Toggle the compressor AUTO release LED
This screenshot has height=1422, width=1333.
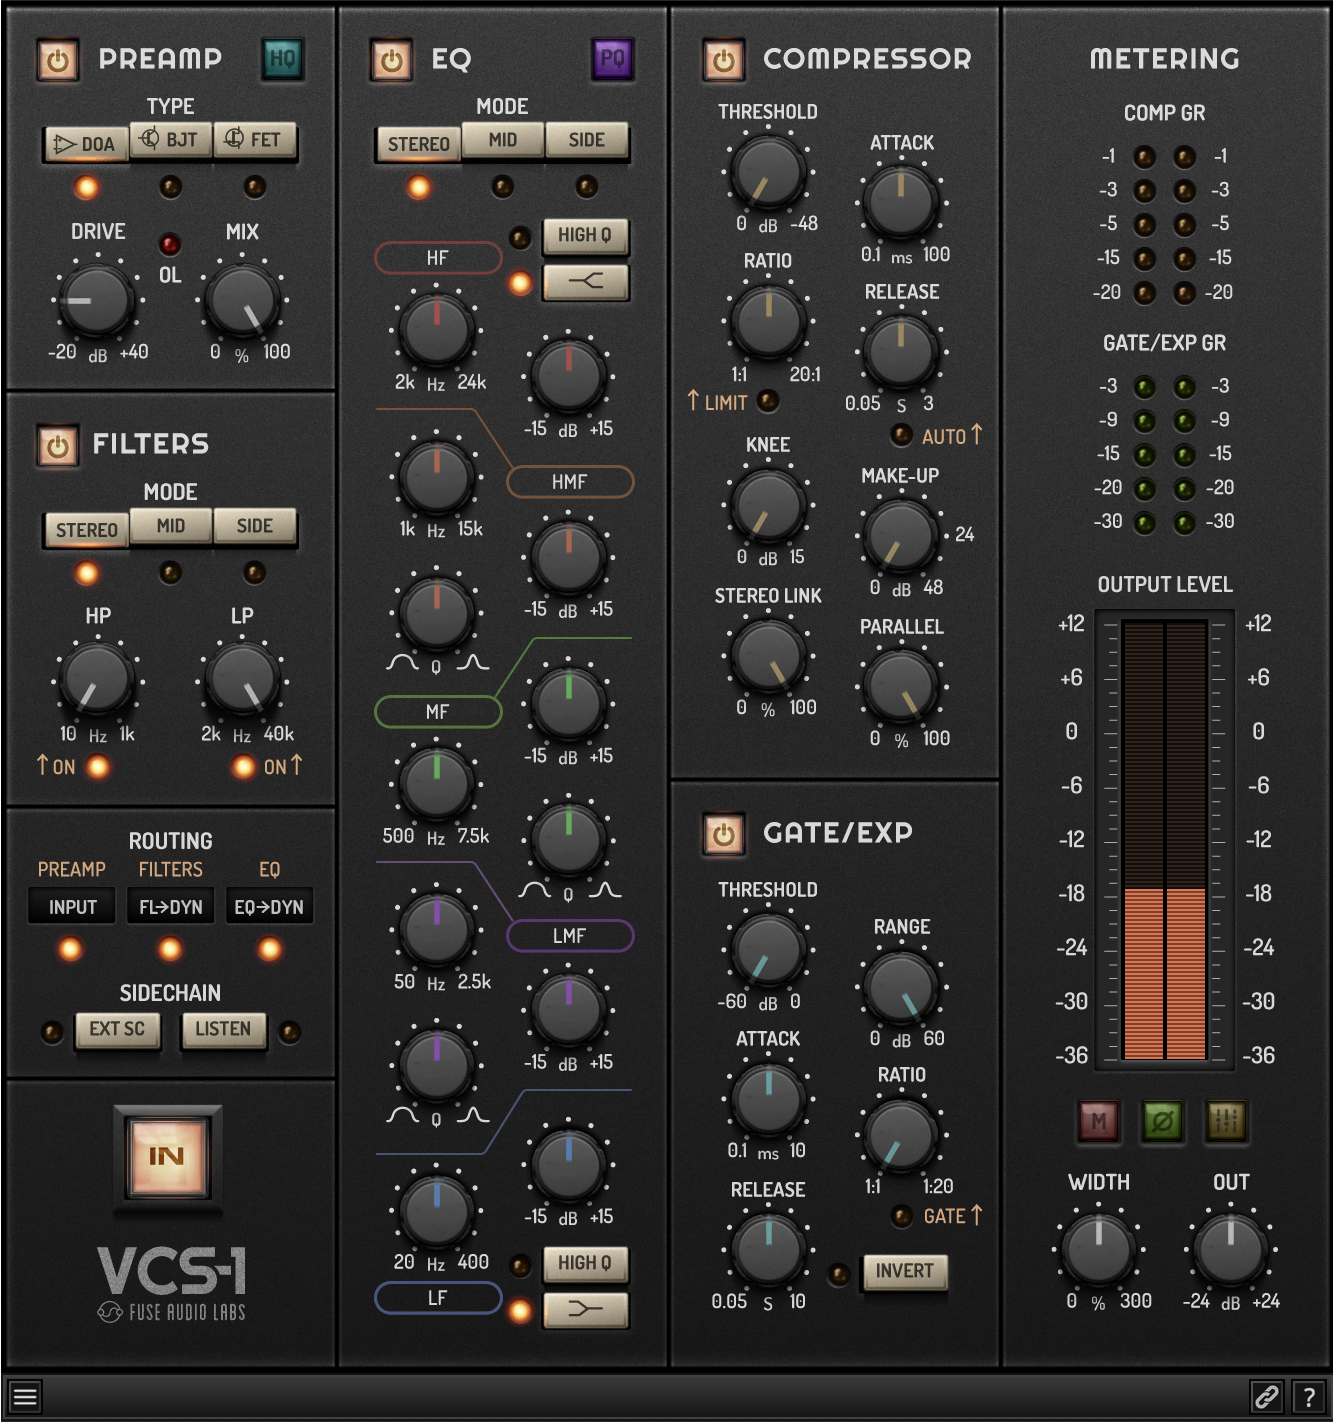tap(901, 435)
